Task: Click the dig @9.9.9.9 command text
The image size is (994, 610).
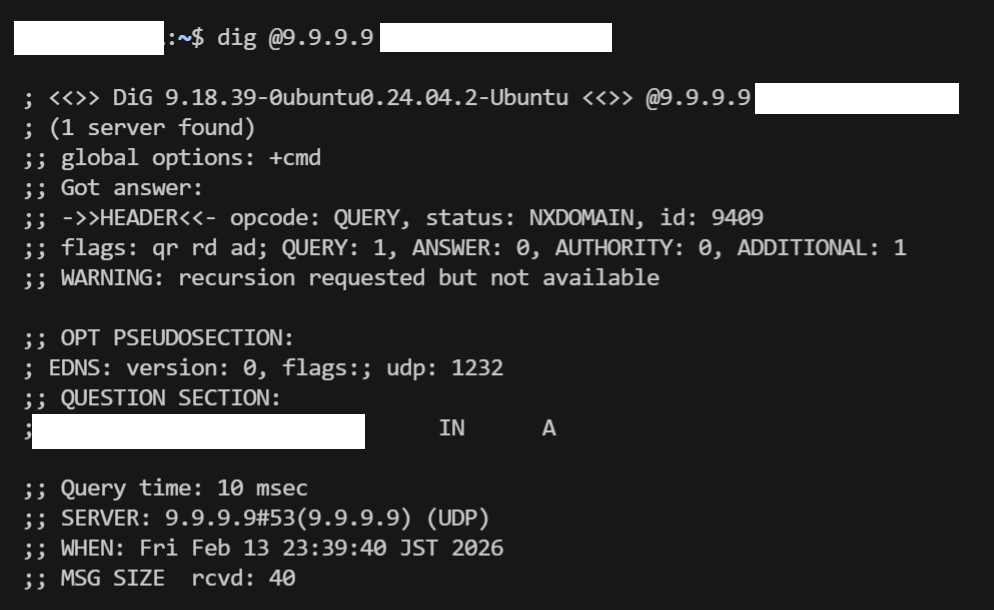Action: [x=295, y=38]
